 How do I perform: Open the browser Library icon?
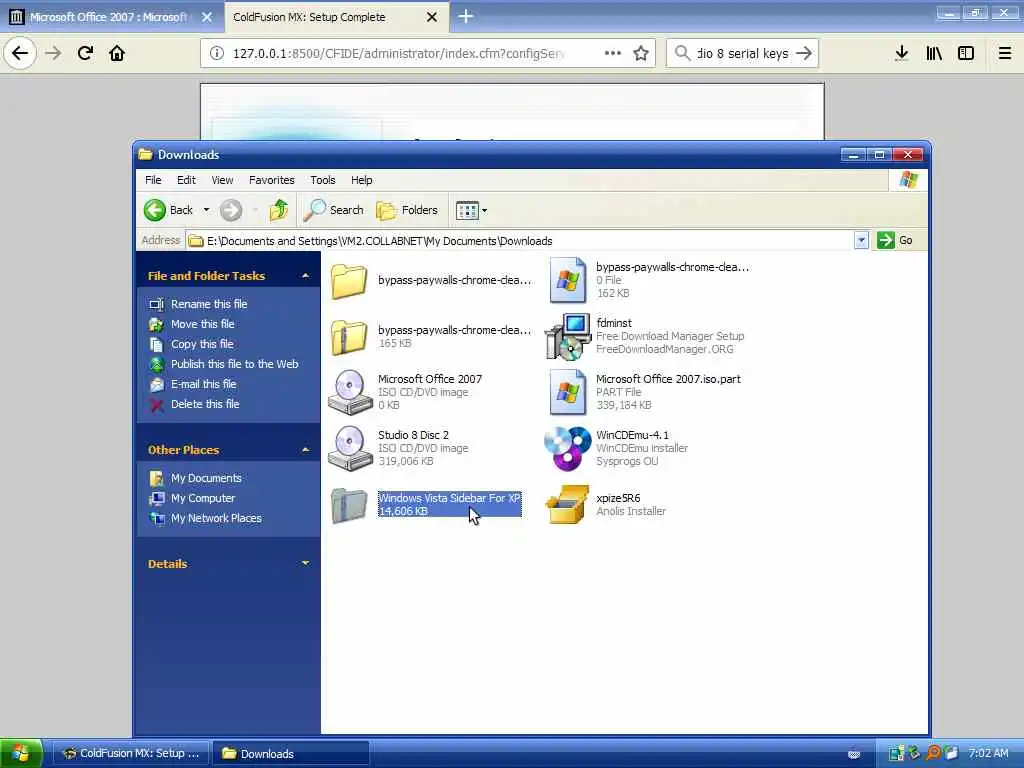click(934, 53)
